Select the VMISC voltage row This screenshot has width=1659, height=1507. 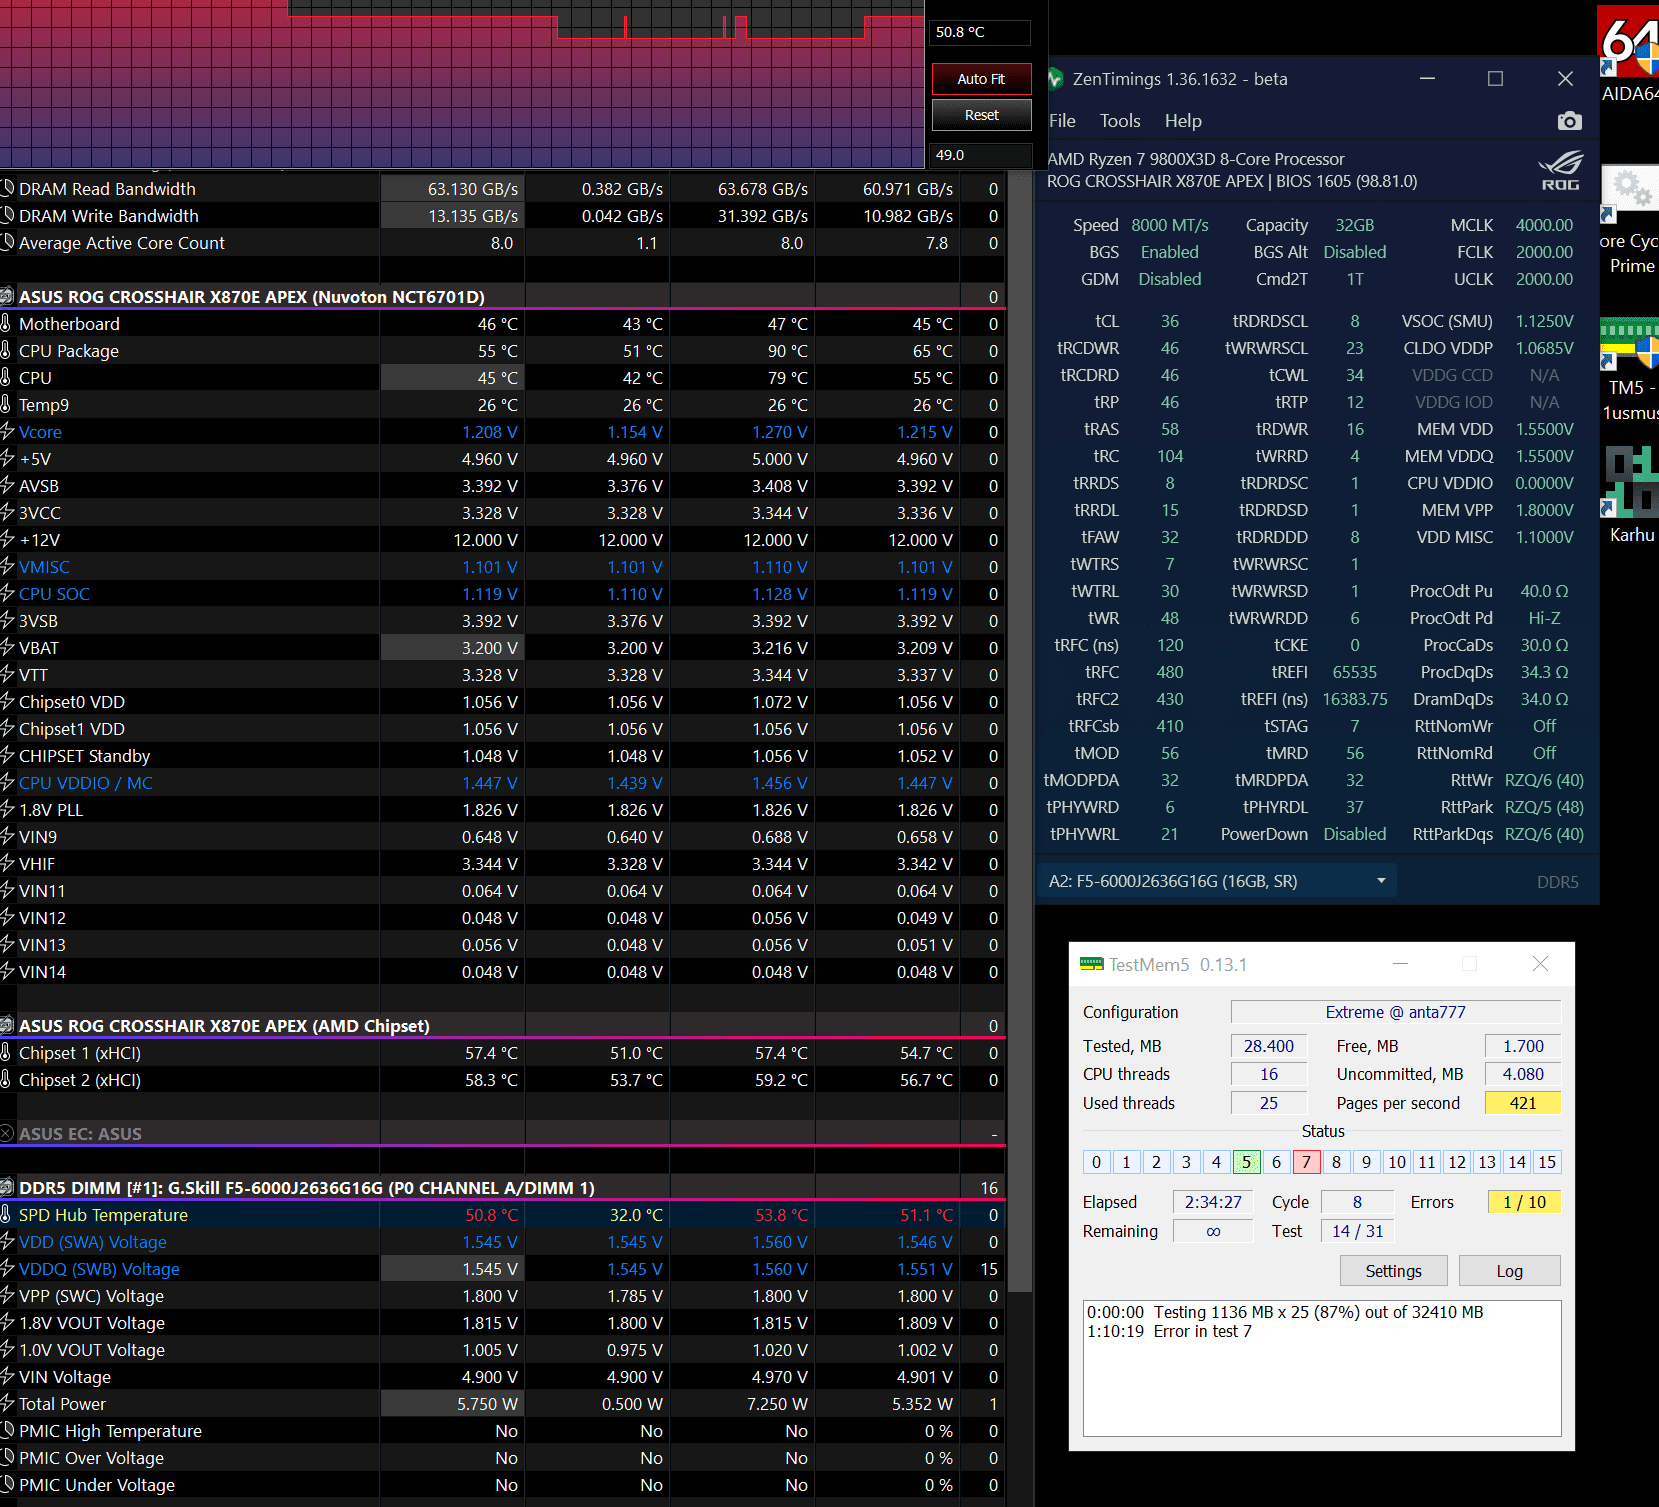(x=502, y=567)
